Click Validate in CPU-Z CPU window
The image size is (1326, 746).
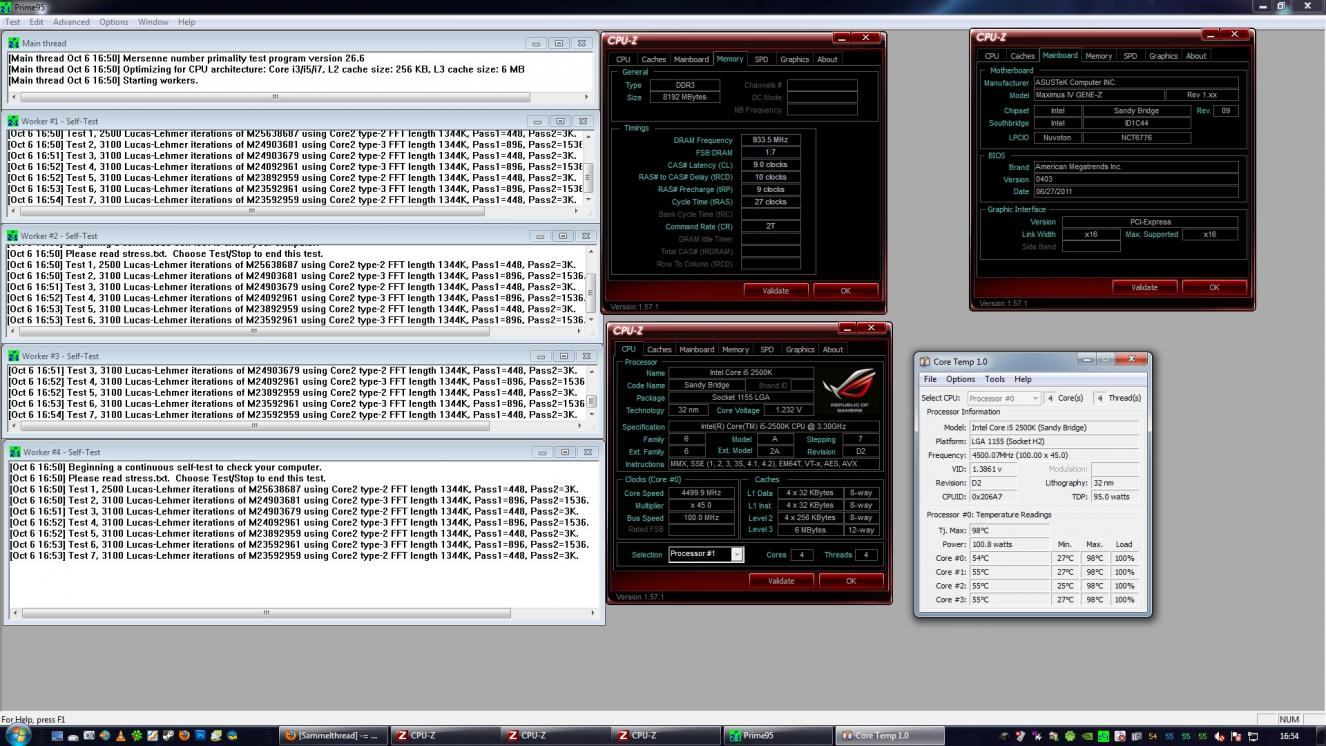tap(781, 580)
